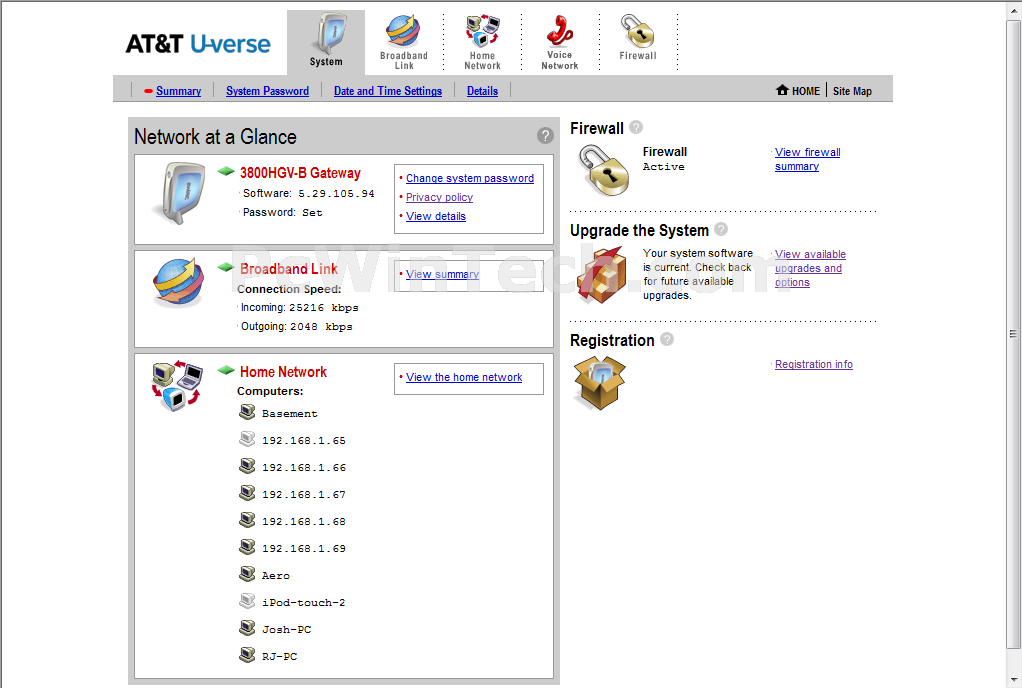
Task: Click the 3800HGV-B Gateway heading
Action: (x=300, y=173)
